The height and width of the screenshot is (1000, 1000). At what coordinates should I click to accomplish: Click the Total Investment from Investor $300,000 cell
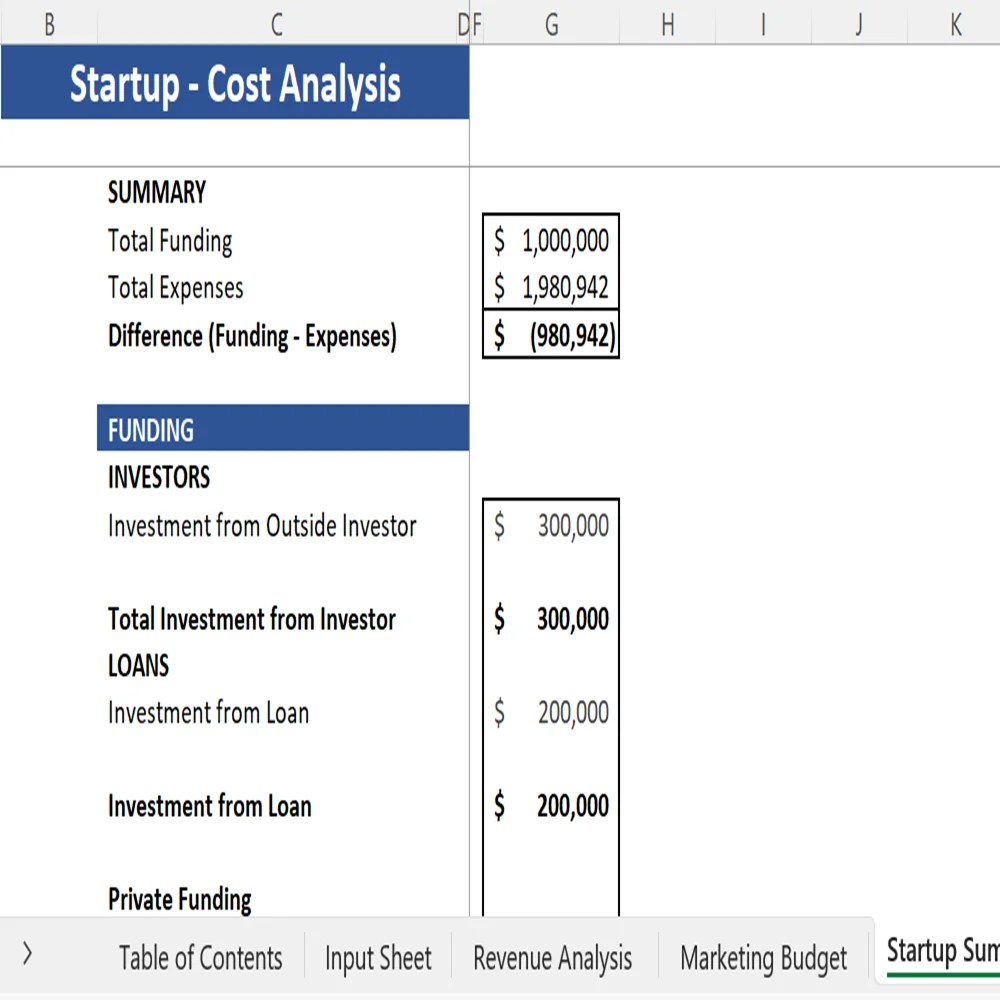[551, 619]
